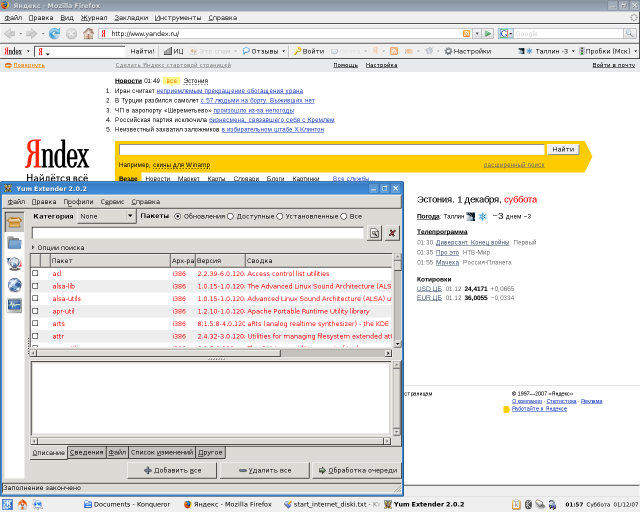The height and width of the screenshot is (512, 640).
Task: Open the repository globe view in Yum Extender sidebar
Action: (x=14, y=285)
